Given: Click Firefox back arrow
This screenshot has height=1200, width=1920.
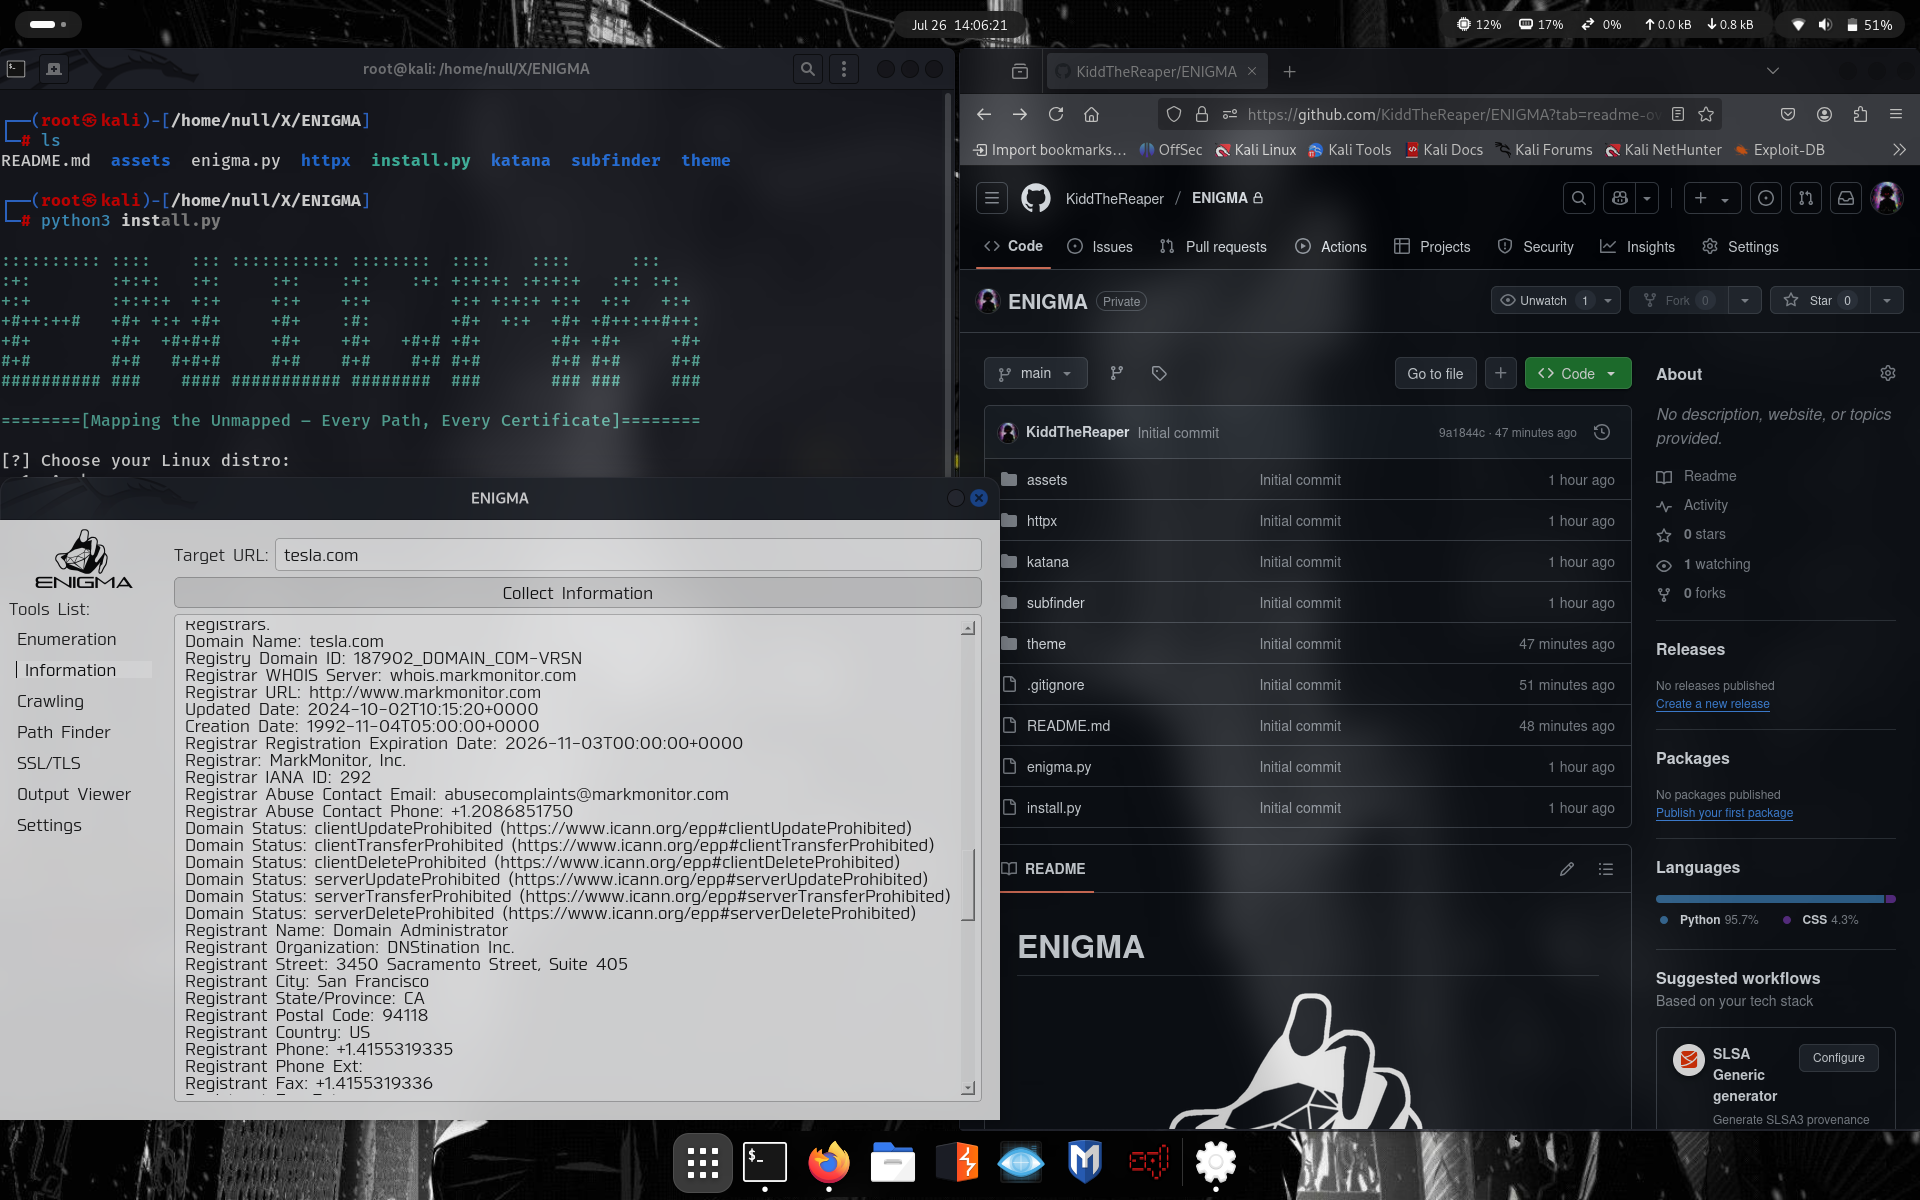Looking at the screenshot, I should click(984, 114).
